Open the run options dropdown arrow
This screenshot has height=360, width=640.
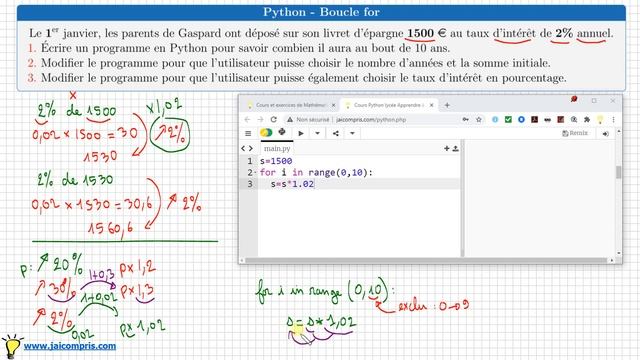[x=317, y=133]
